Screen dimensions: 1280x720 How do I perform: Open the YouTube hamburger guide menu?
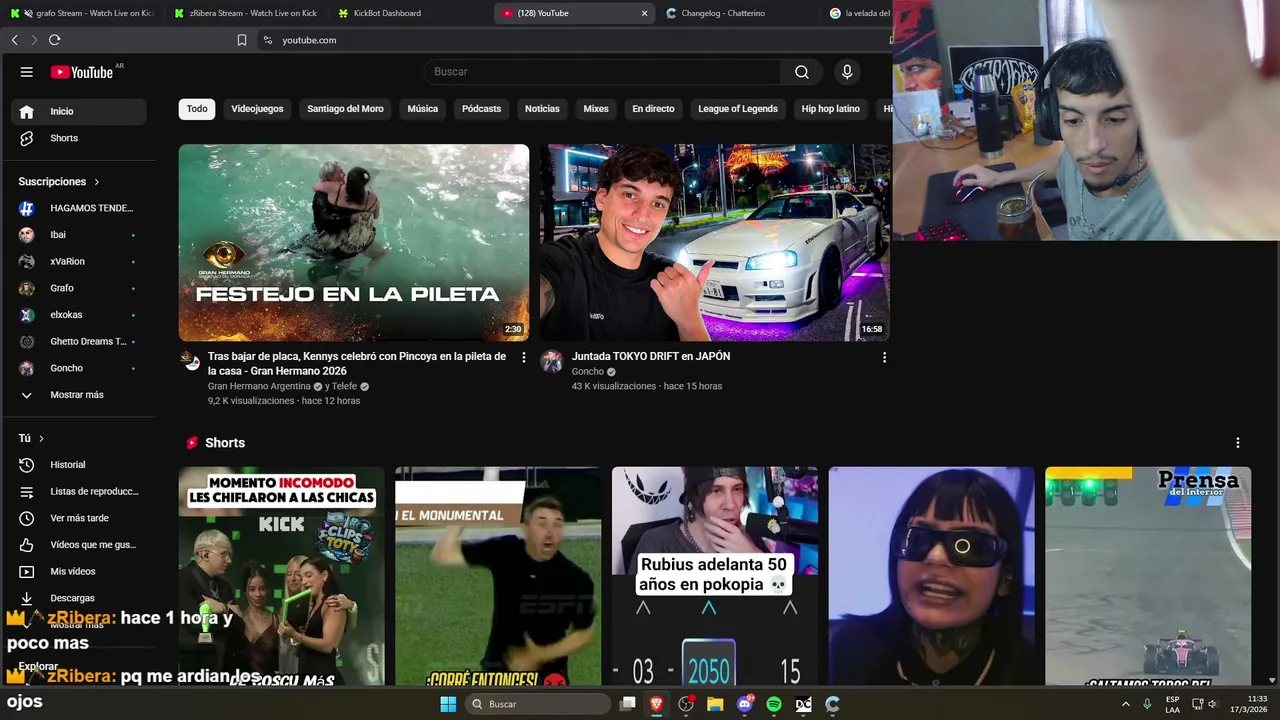point(27,72)
